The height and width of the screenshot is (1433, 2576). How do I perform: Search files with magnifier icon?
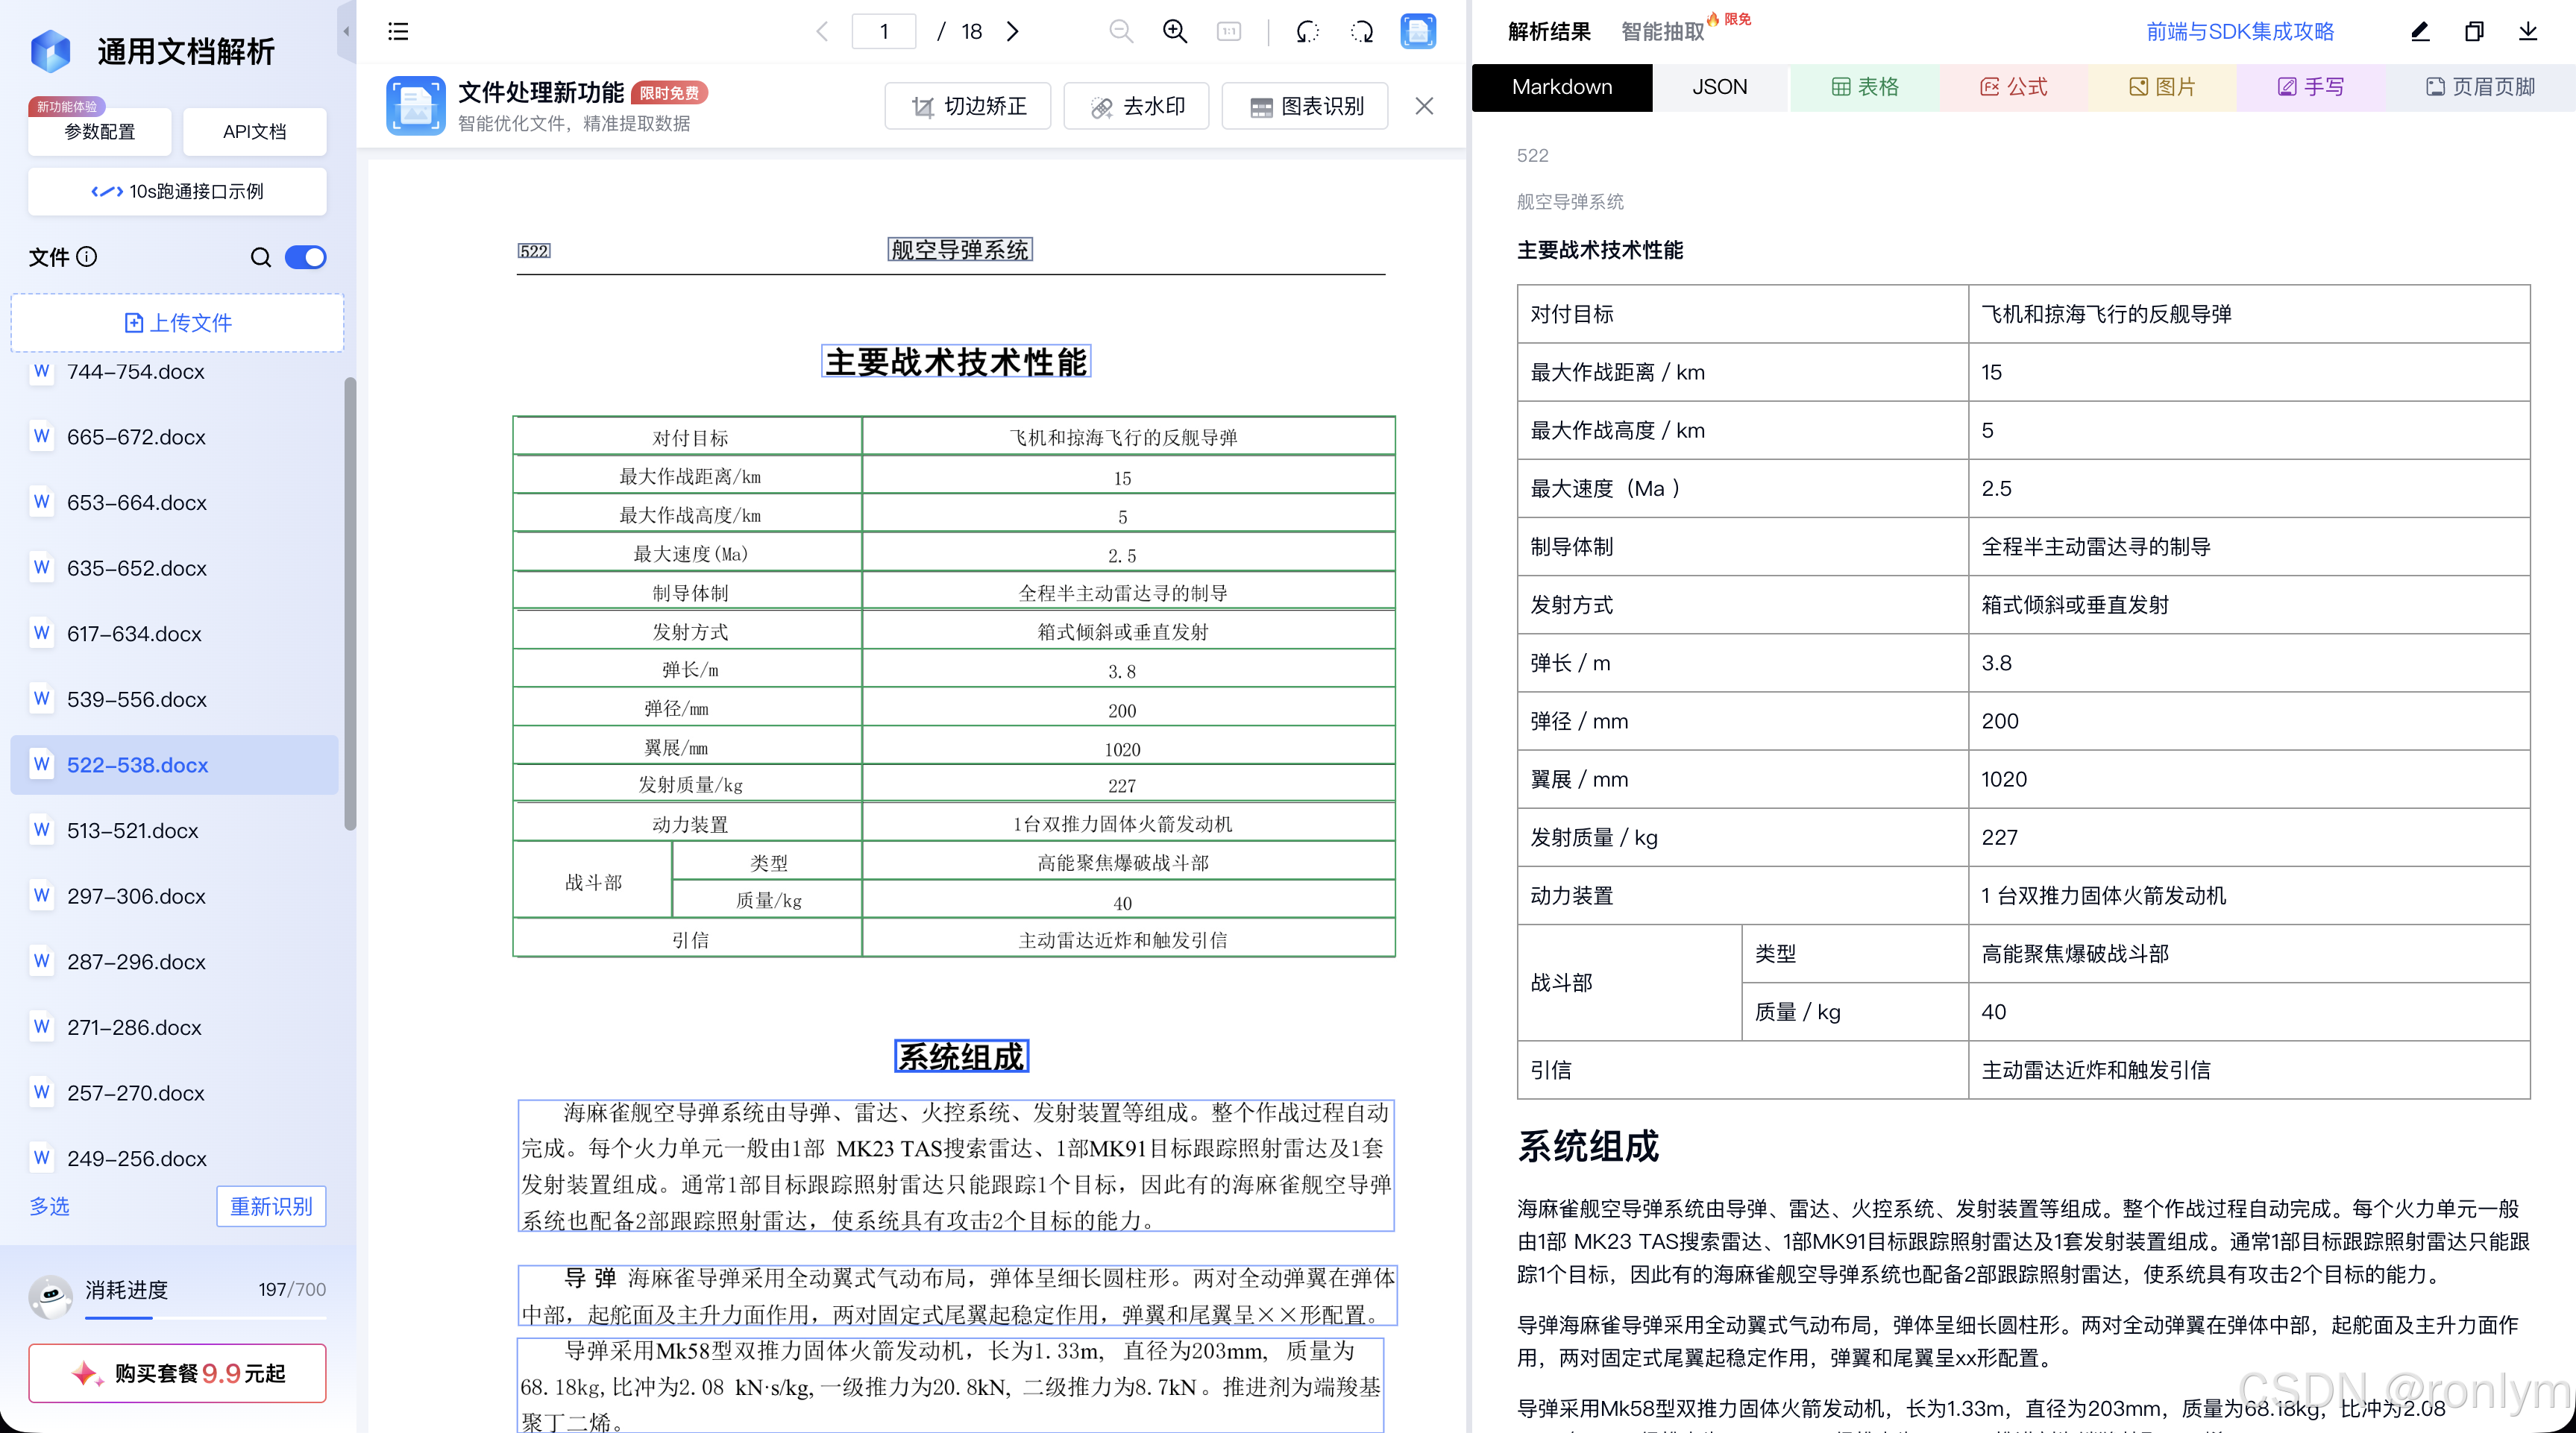[x=260, y=257]
